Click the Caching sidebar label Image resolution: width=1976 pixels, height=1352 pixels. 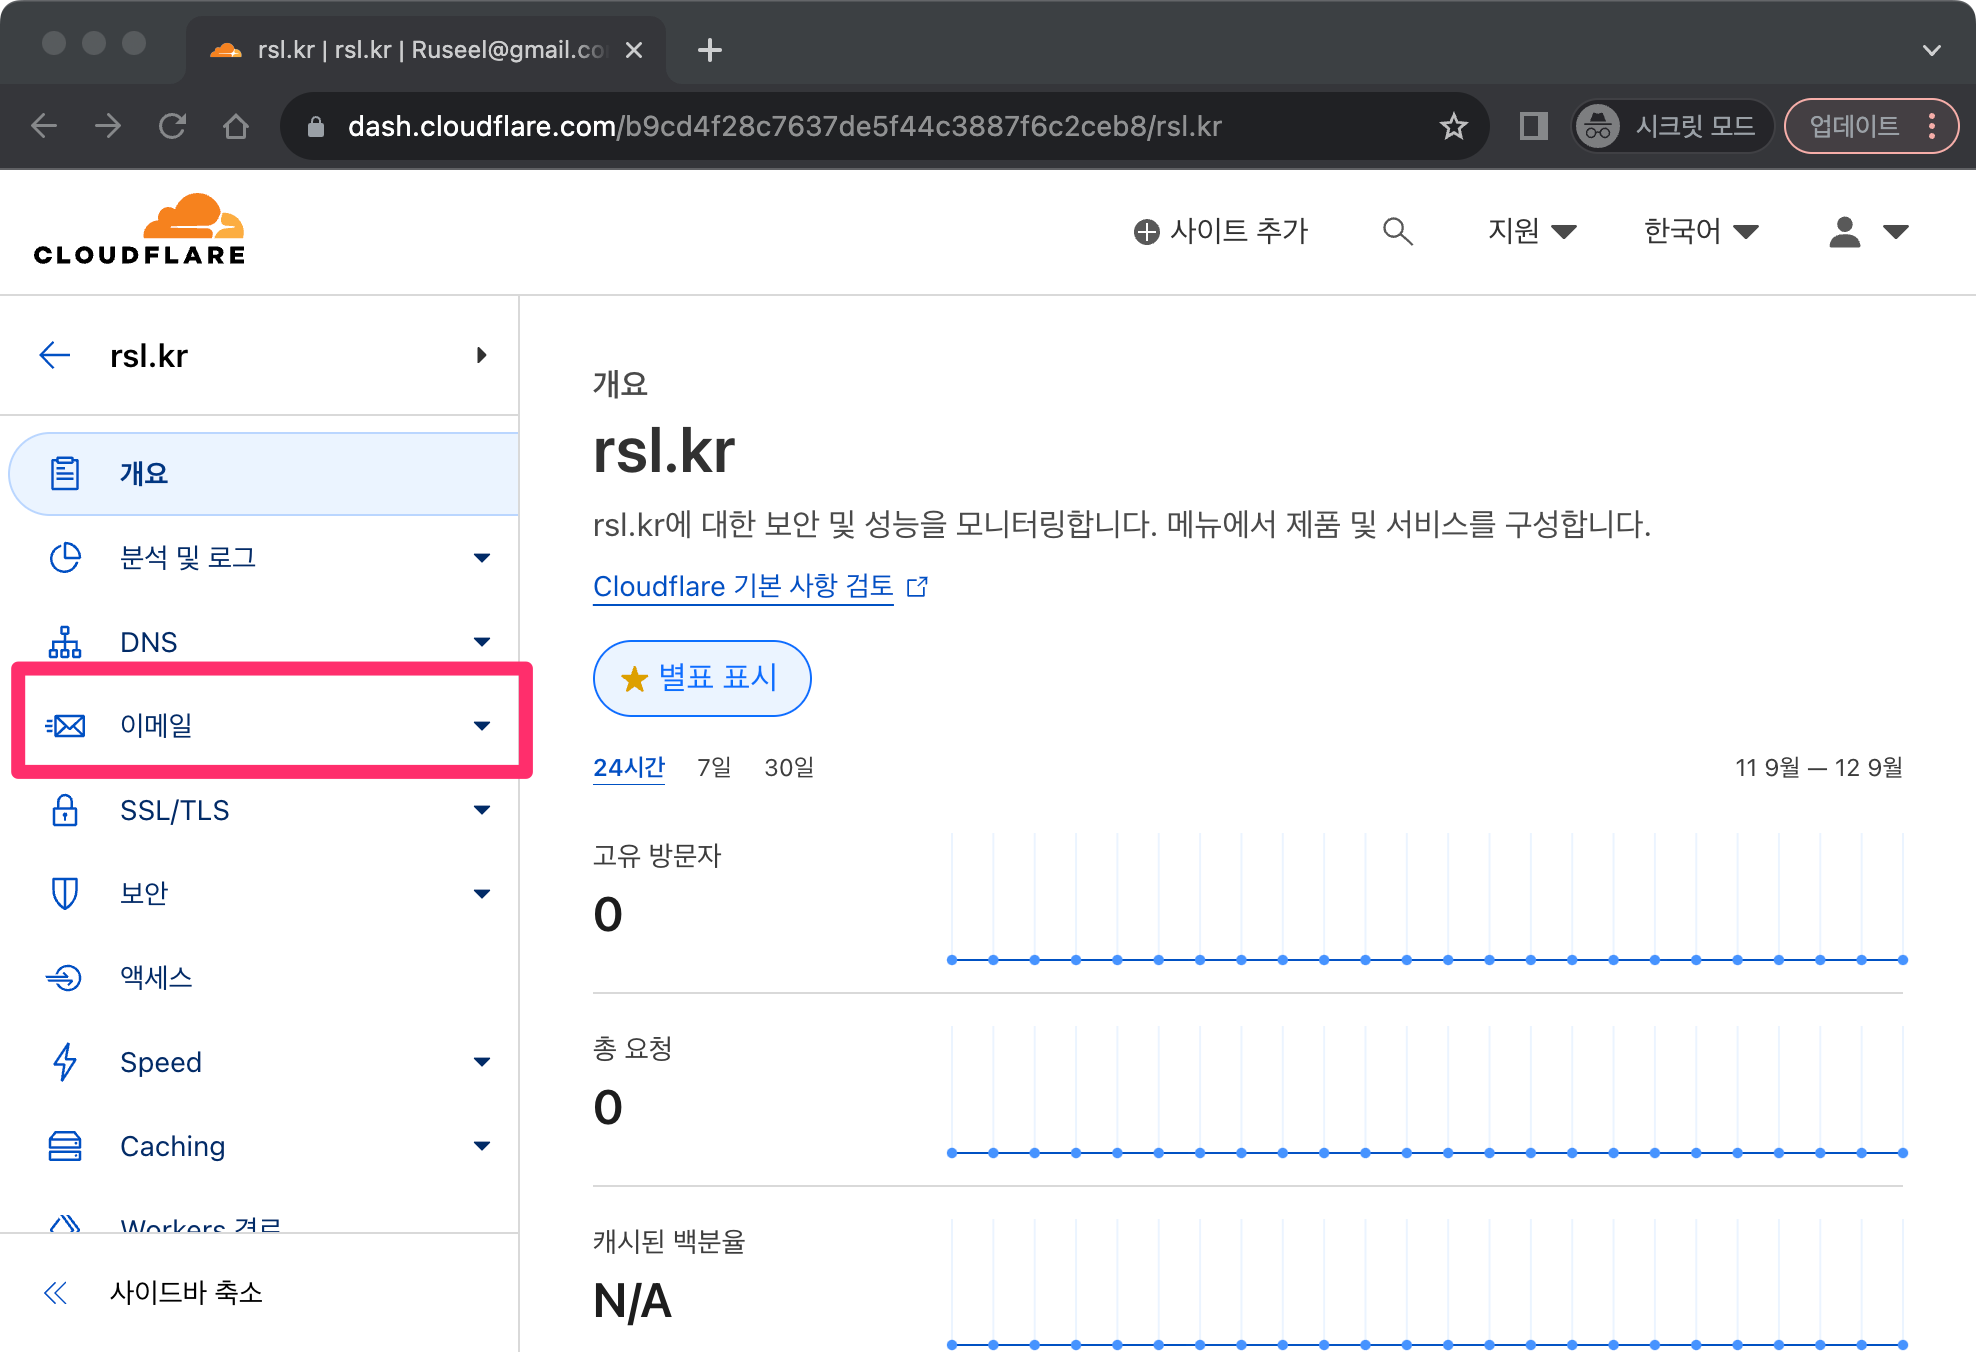point(173,1146)
